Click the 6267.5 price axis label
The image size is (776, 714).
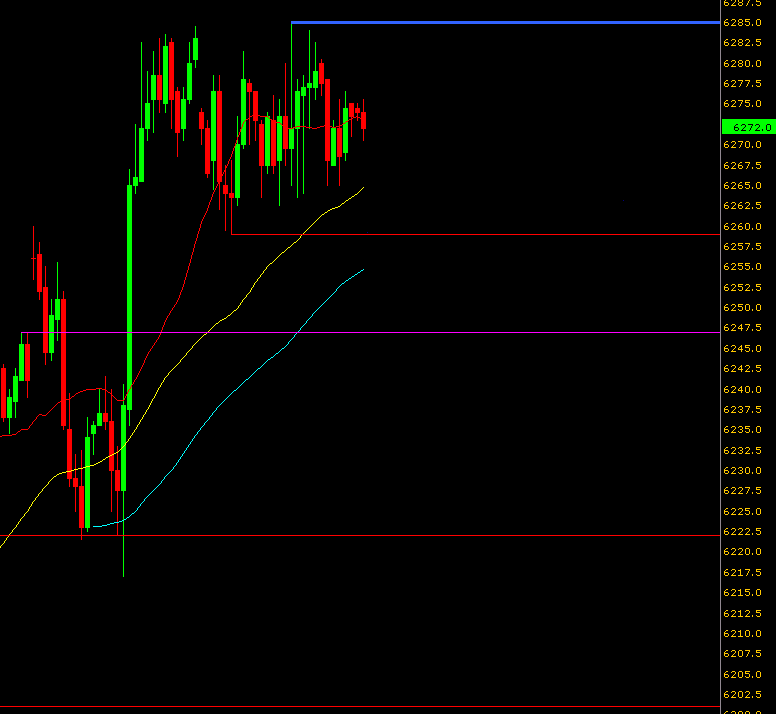tap(742, 166)
